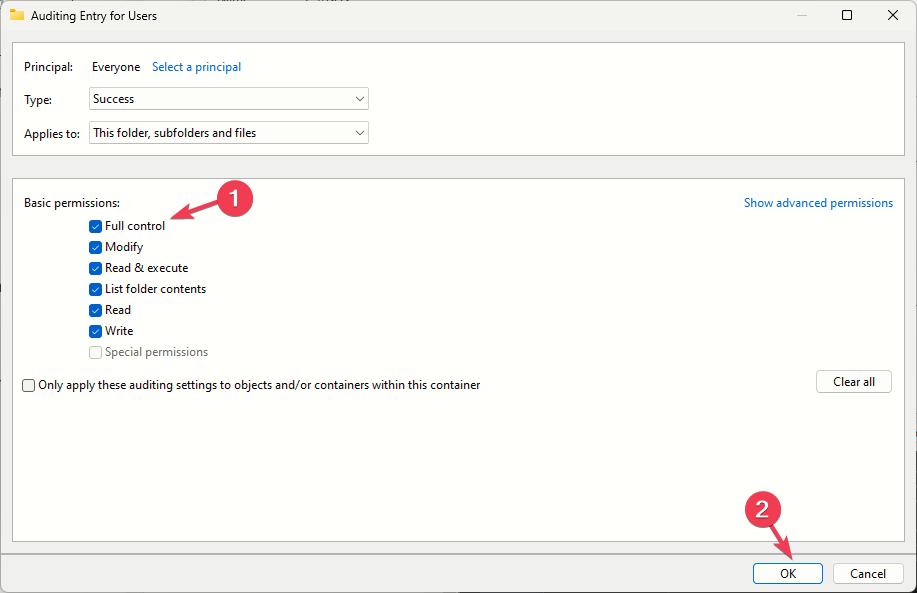Expand the Applies to dropdown
The width and height of the screenshot is (917, 593).
click(229, 132)
